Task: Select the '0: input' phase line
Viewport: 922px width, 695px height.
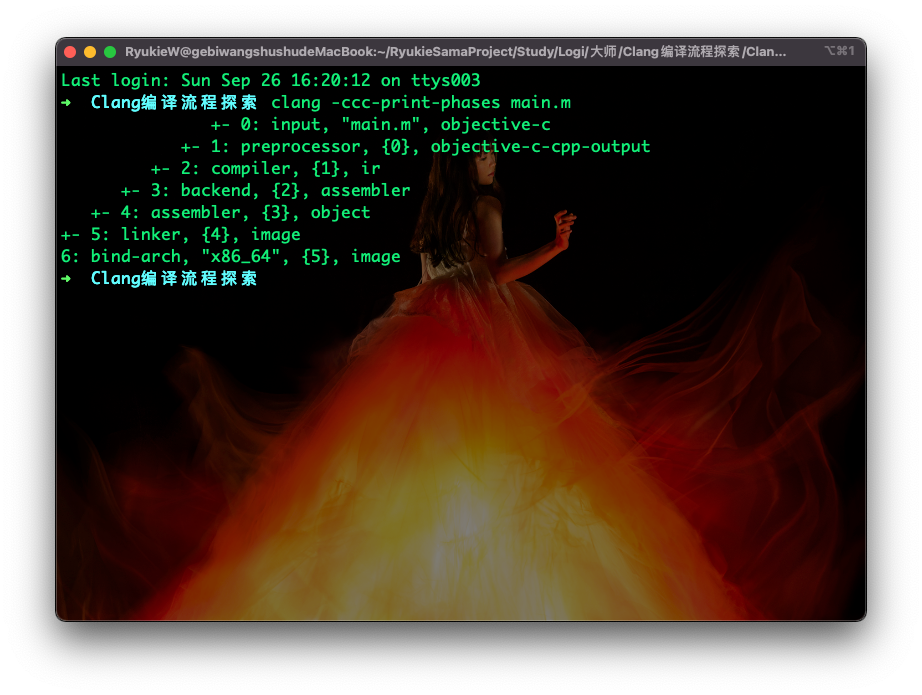Action: tap(380, 125)
